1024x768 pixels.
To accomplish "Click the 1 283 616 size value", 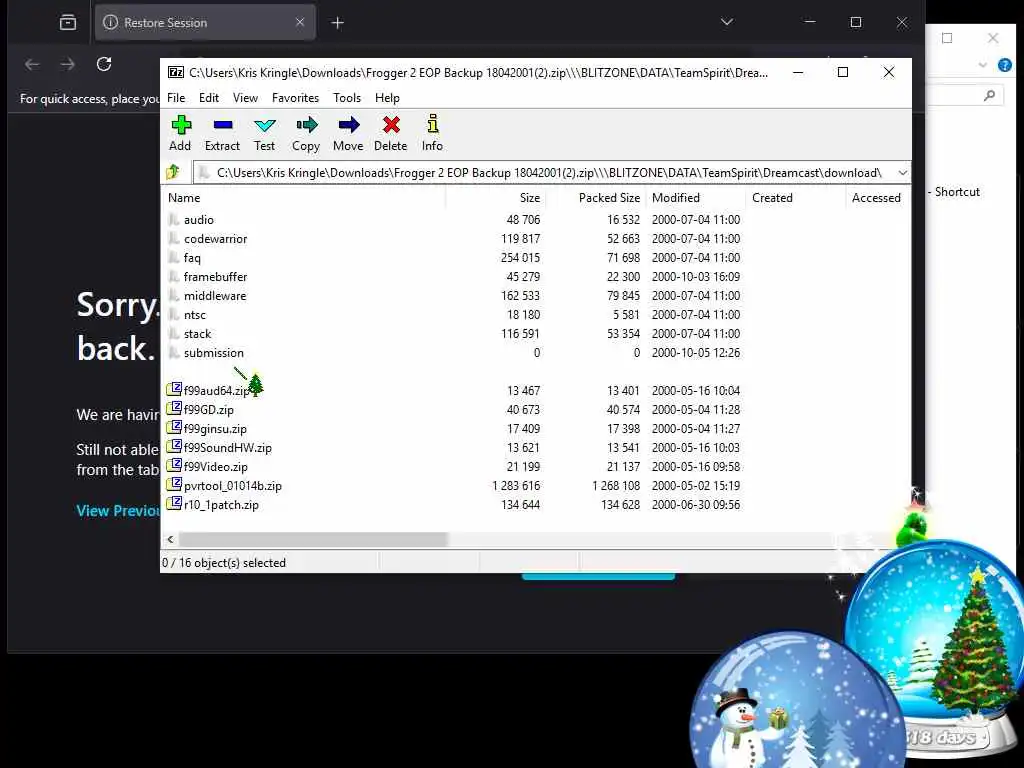I will (x=516, y=485).
